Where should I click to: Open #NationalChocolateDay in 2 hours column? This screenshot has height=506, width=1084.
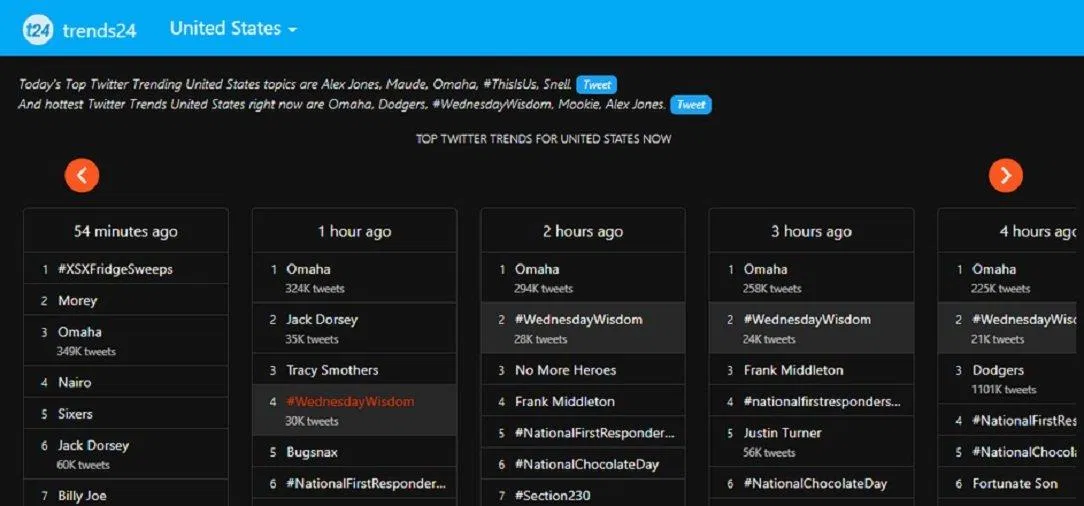587,464
